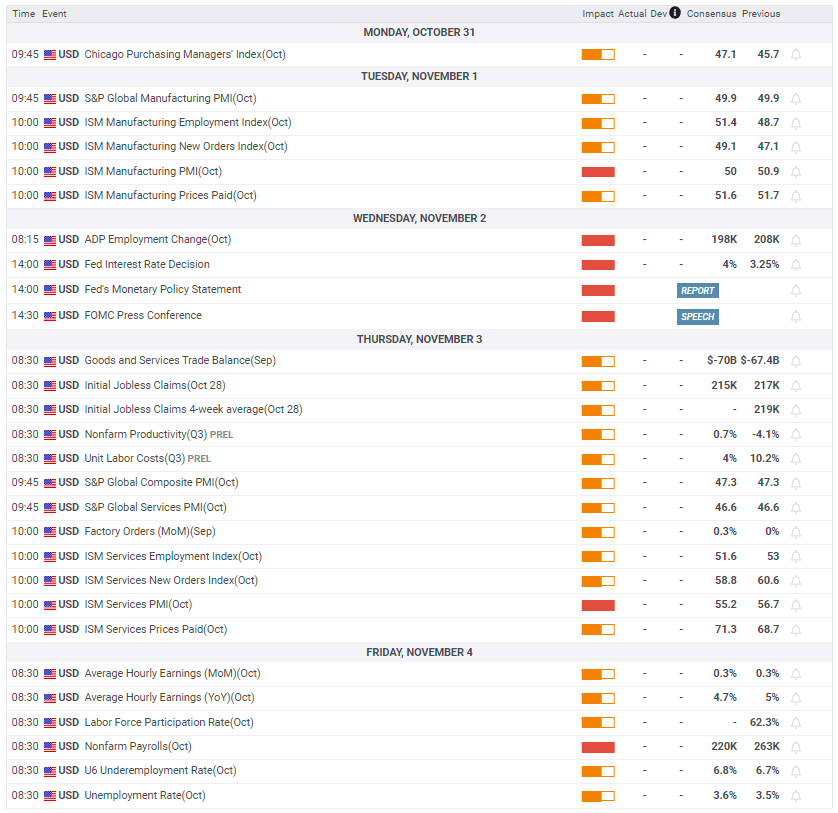The height and width of the screenshot is (813, 838).
Task: Click bell for Initial Jobless Claims(Oct 28)
Action: tap(795, 385)
